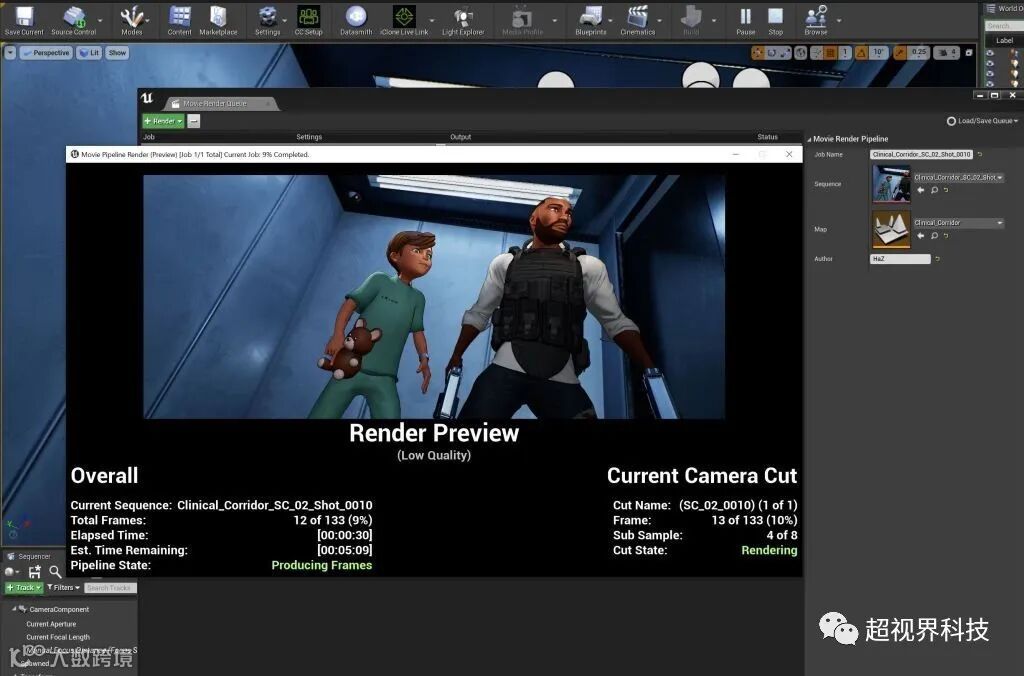Toggle grid snapping in viewport
Image resolution: width=1024 pixels, height=676 pixels.
tap(830, 53)
